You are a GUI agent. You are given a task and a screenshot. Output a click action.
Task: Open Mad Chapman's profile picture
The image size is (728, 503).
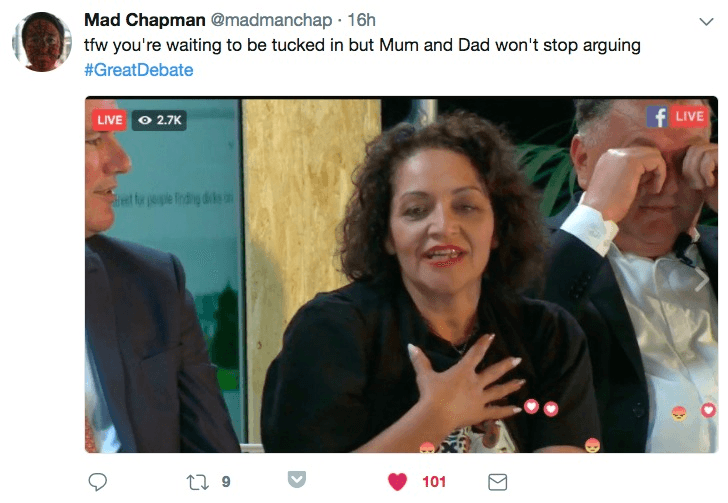pos(42,42)
